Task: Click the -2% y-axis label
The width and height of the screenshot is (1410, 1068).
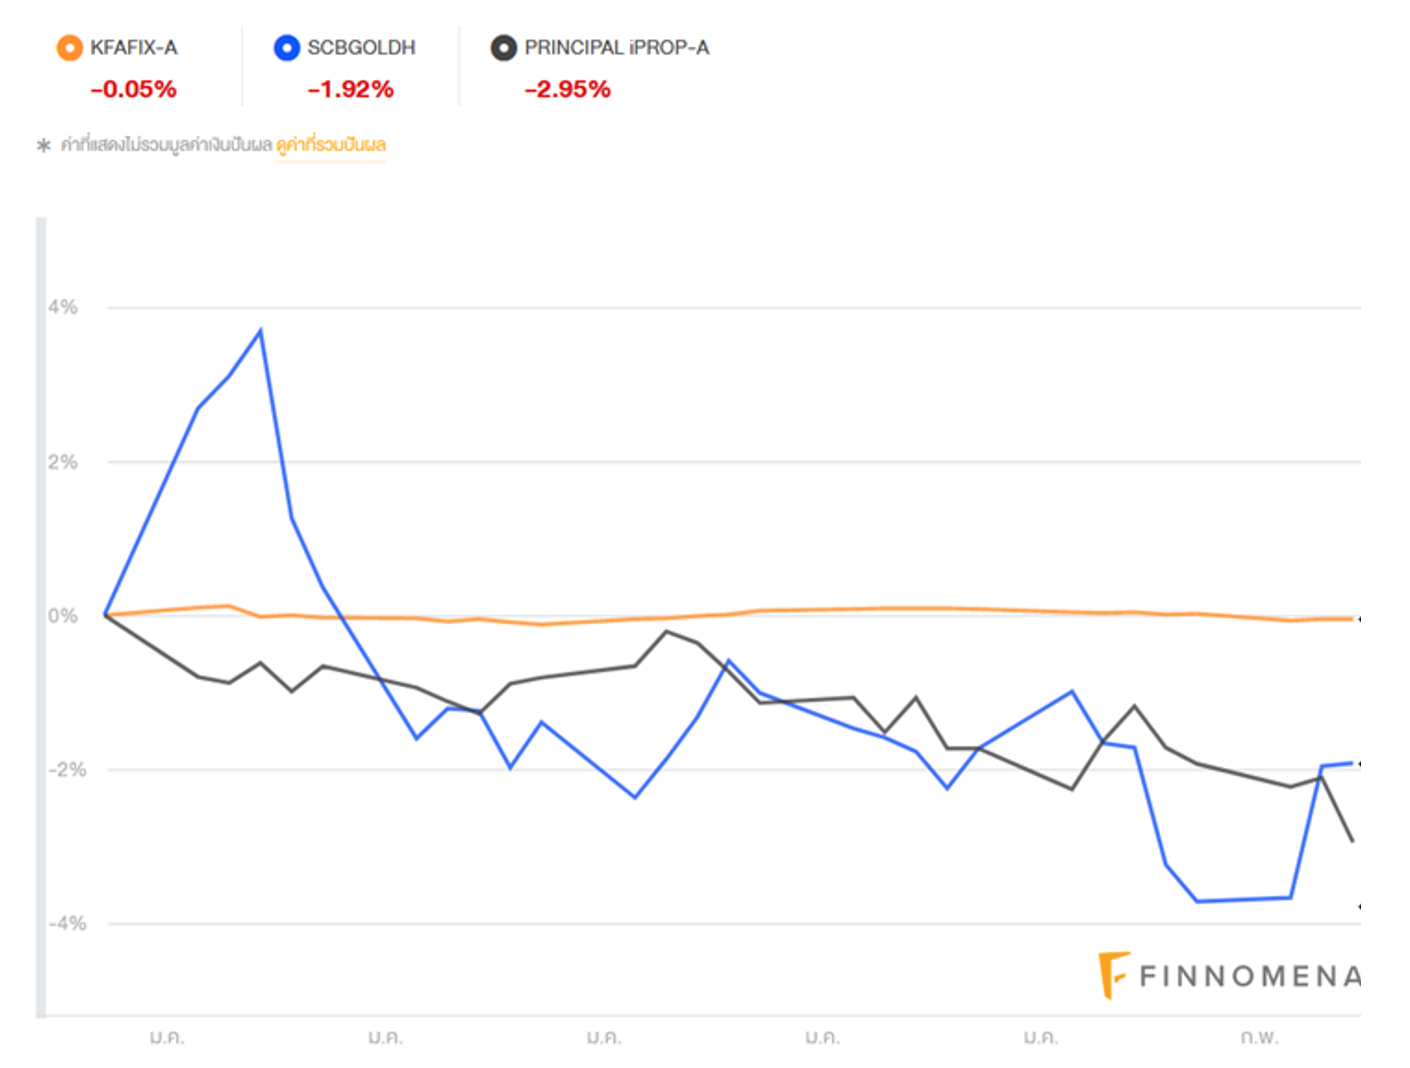Action: pyautogui.click(x=67, y=769)
